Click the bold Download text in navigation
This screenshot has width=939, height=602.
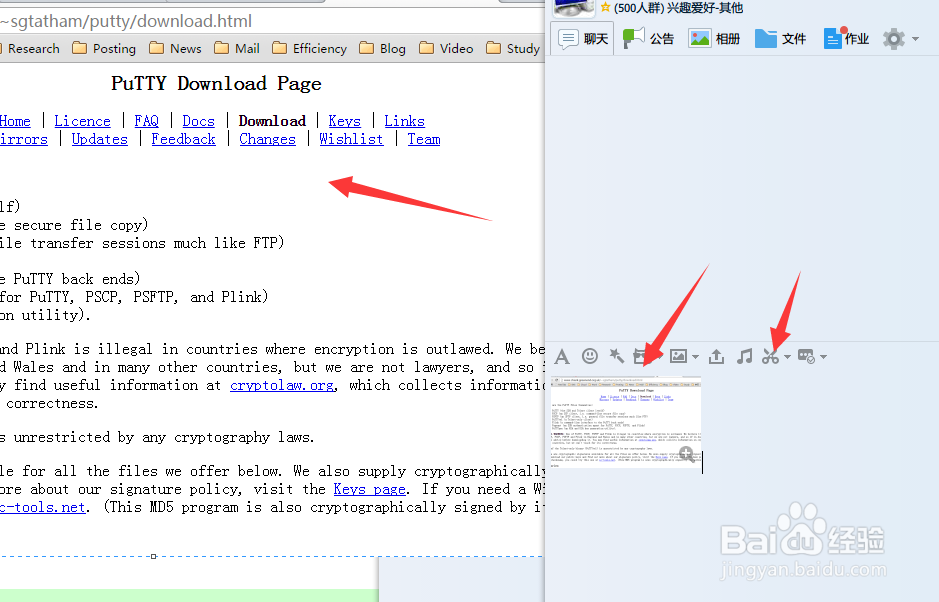point(272,121)
